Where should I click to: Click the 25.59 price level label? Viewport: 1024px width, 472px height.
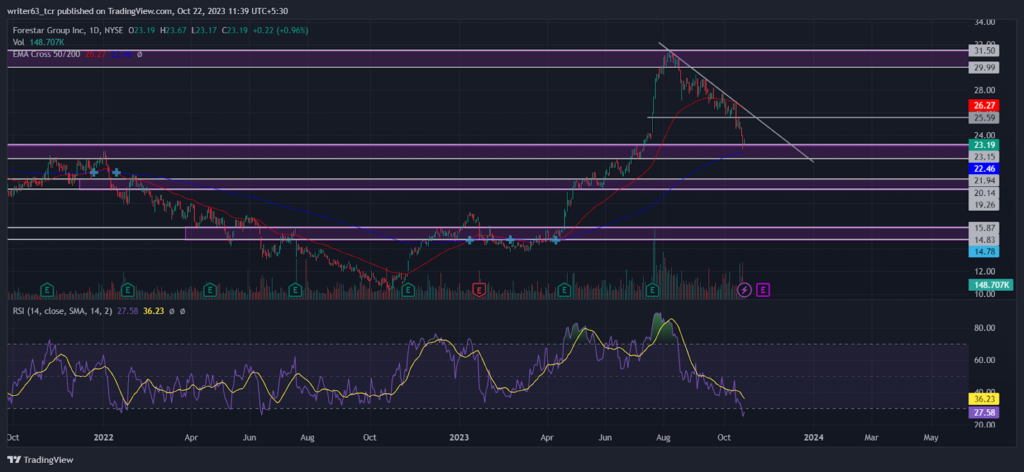pyautogui.click(x=982, y=118)
